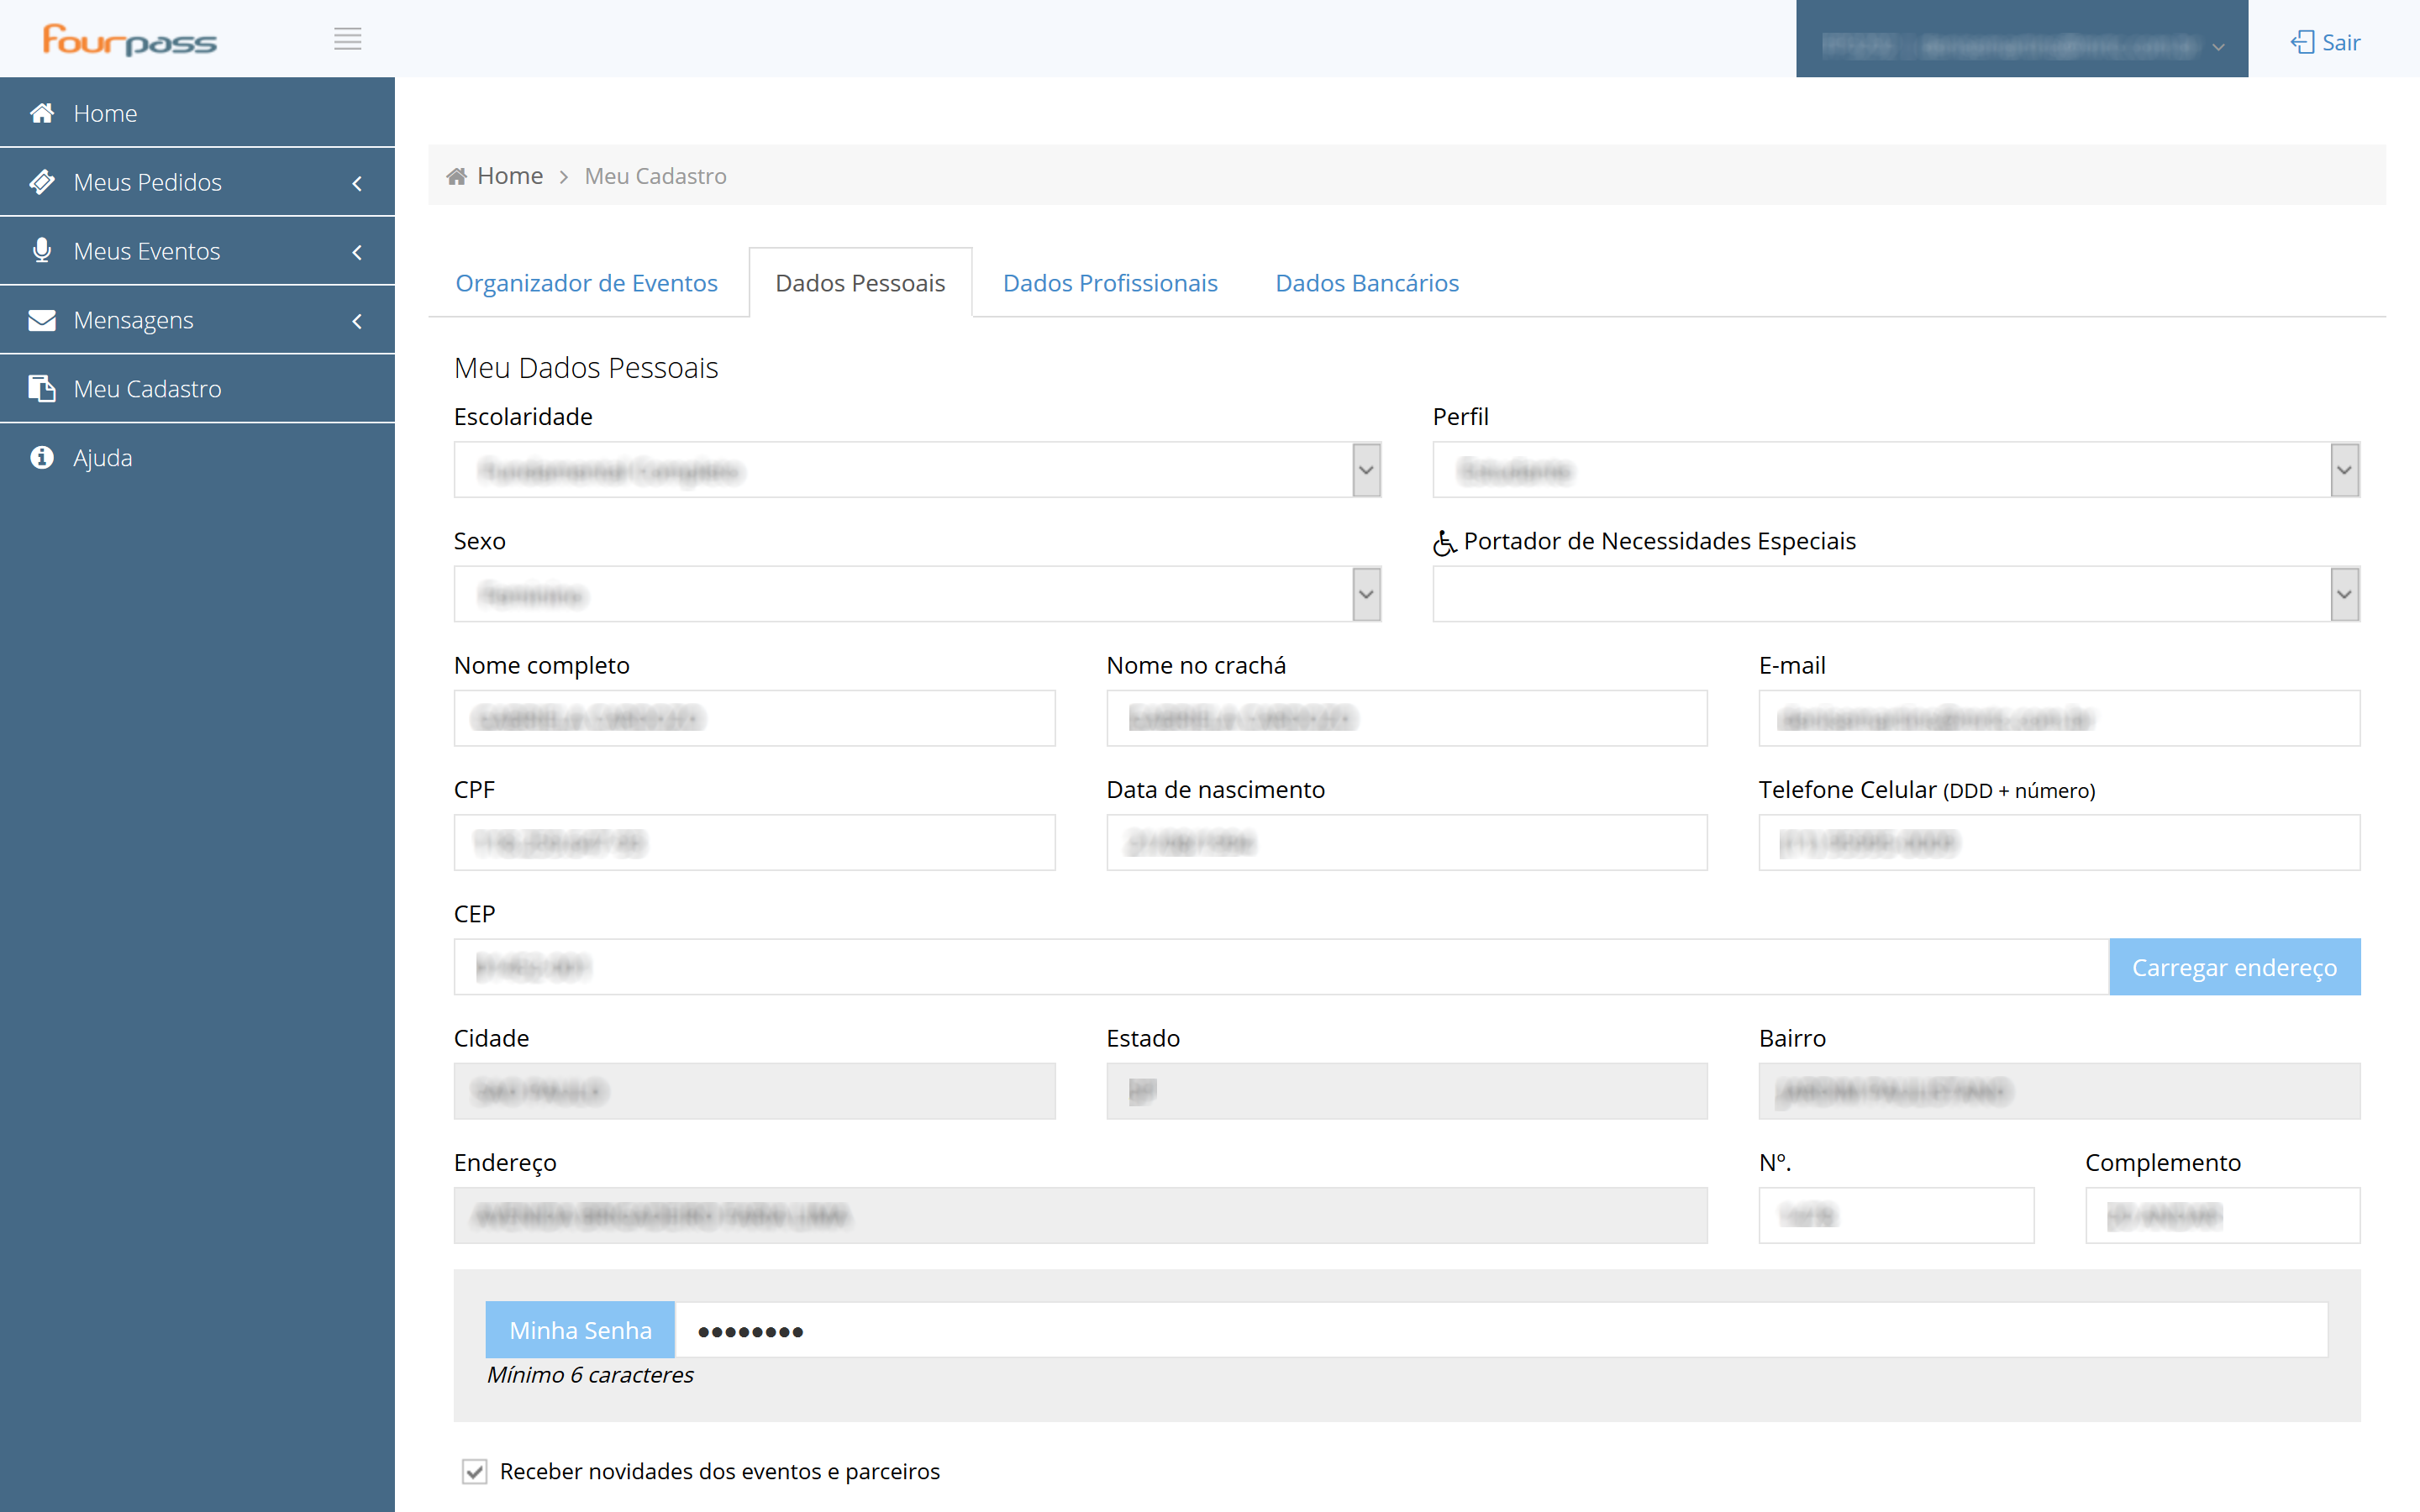The image size is (2420, 1512).
Task: Switch to Dados Bancários tab
Action: tap(1367, 283)
